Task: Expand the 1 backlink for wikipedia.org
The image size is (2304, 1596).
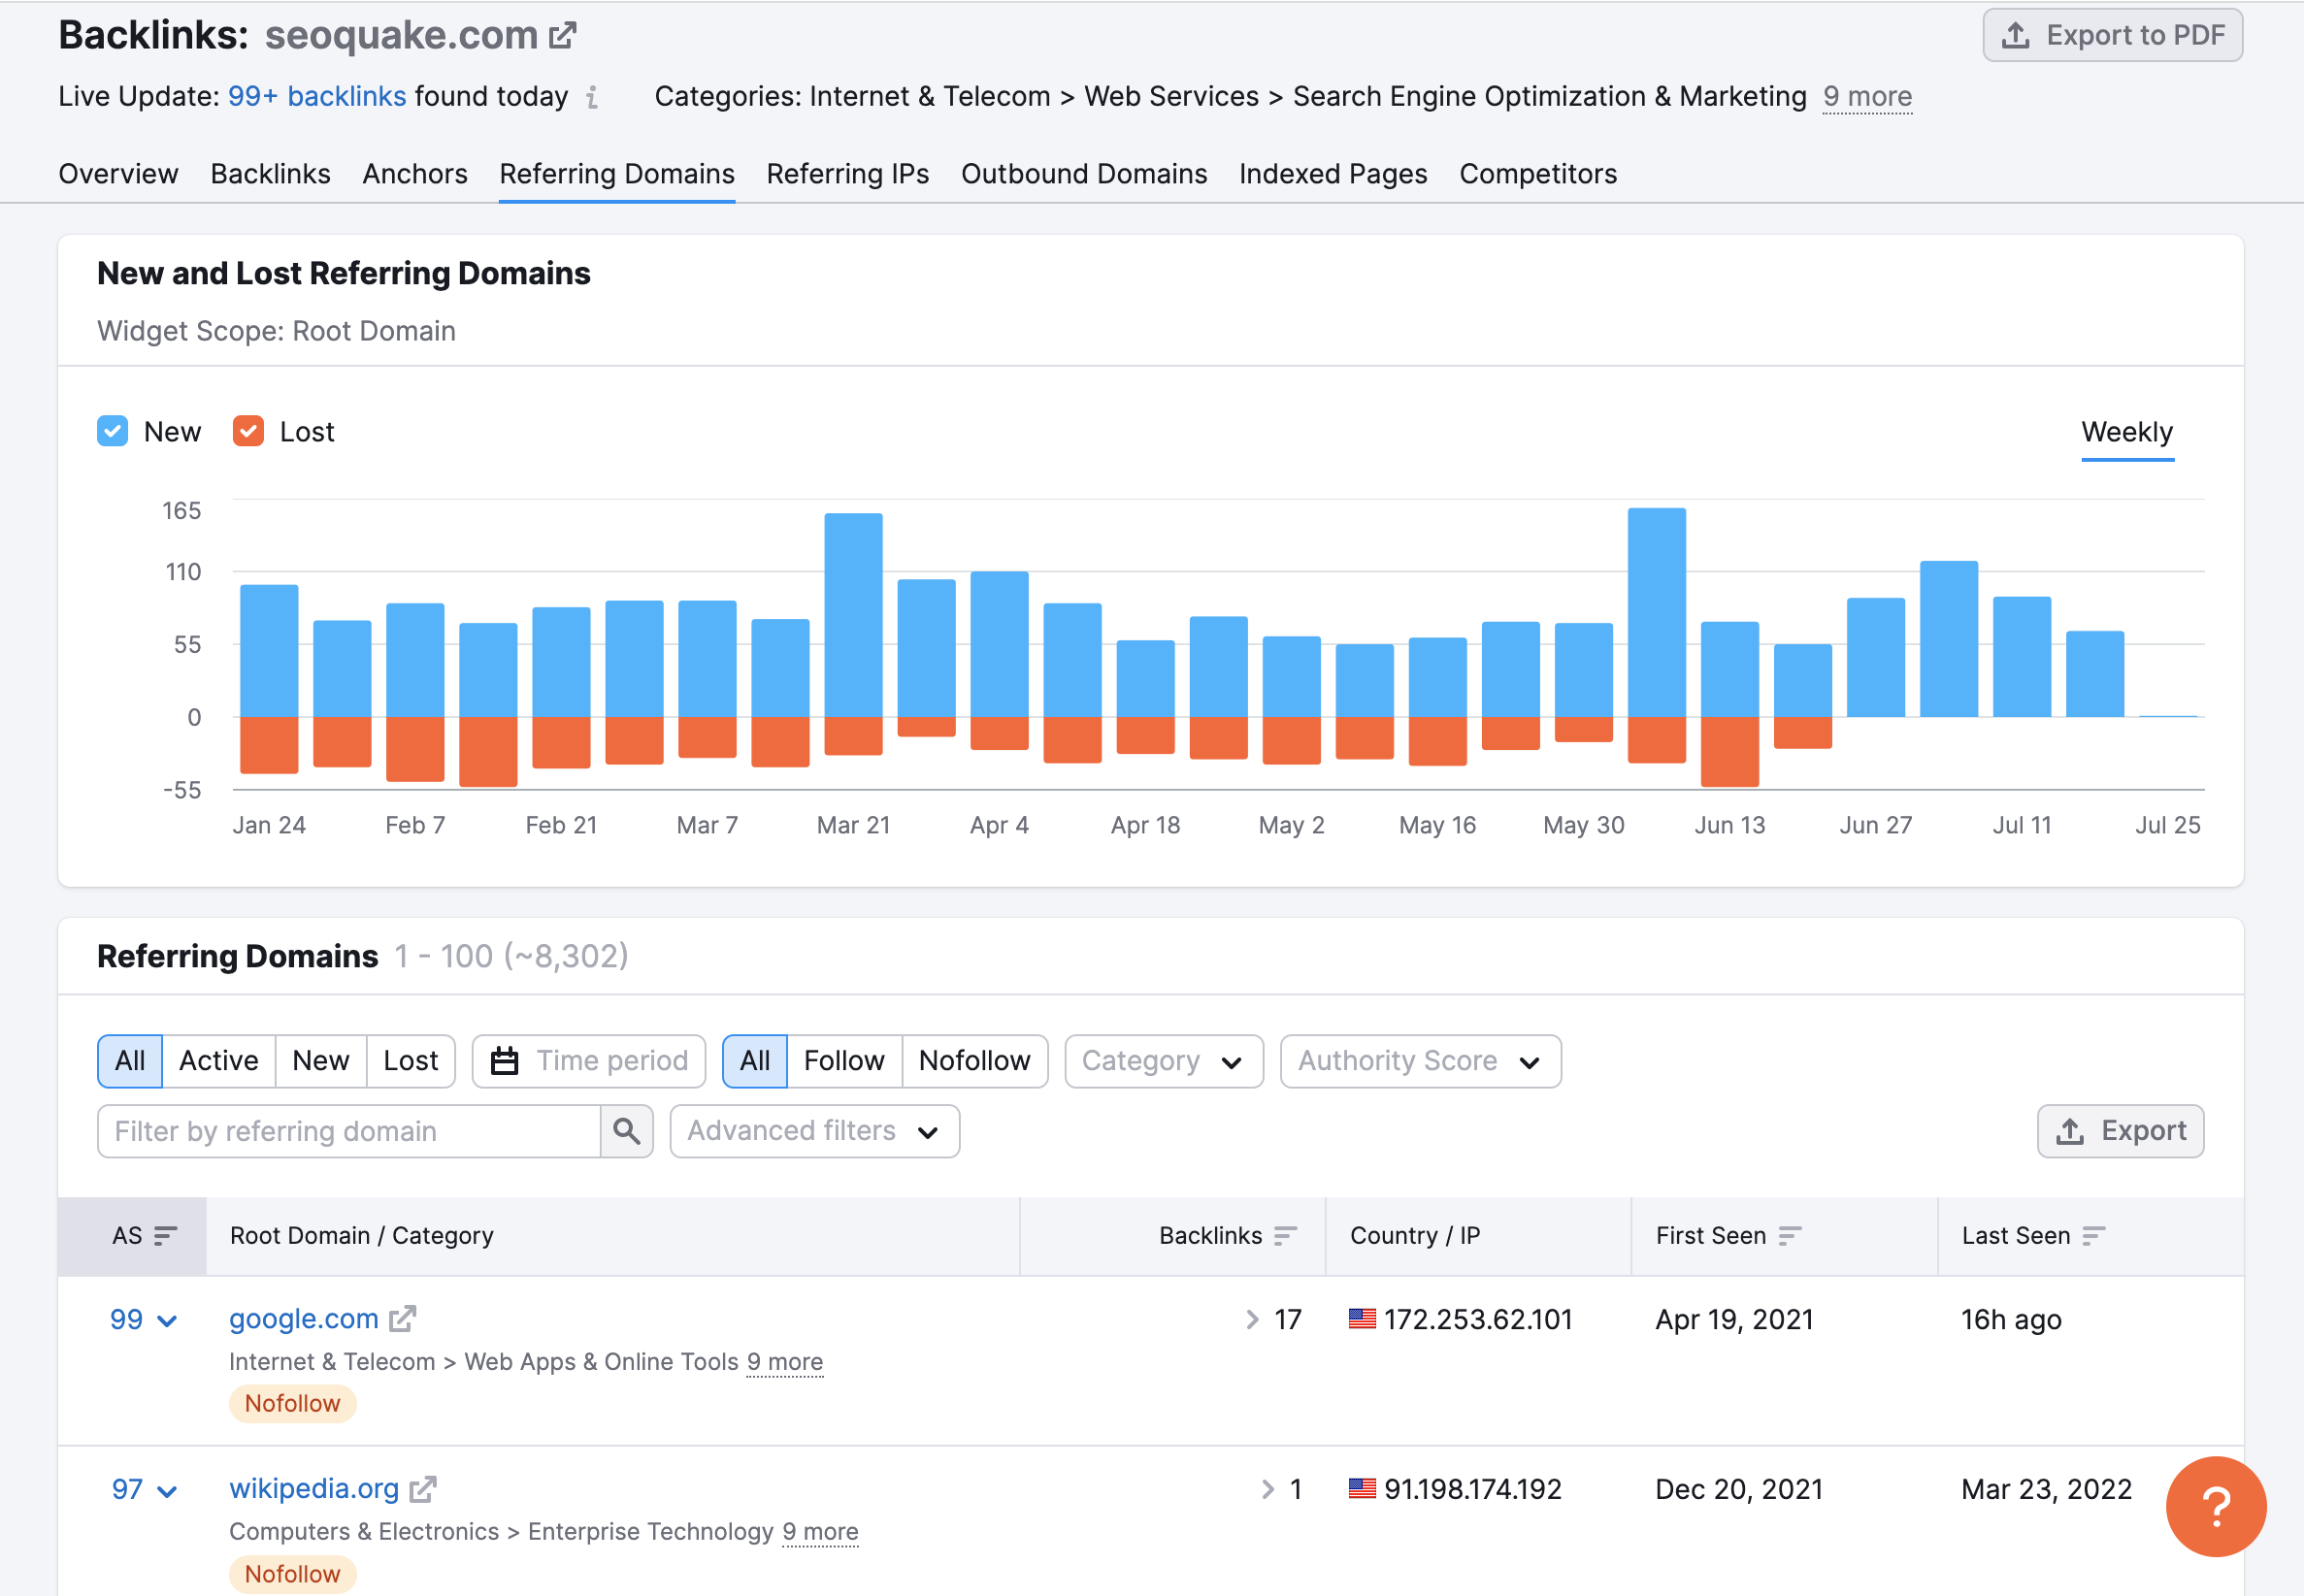Action: (1268, 1490)
